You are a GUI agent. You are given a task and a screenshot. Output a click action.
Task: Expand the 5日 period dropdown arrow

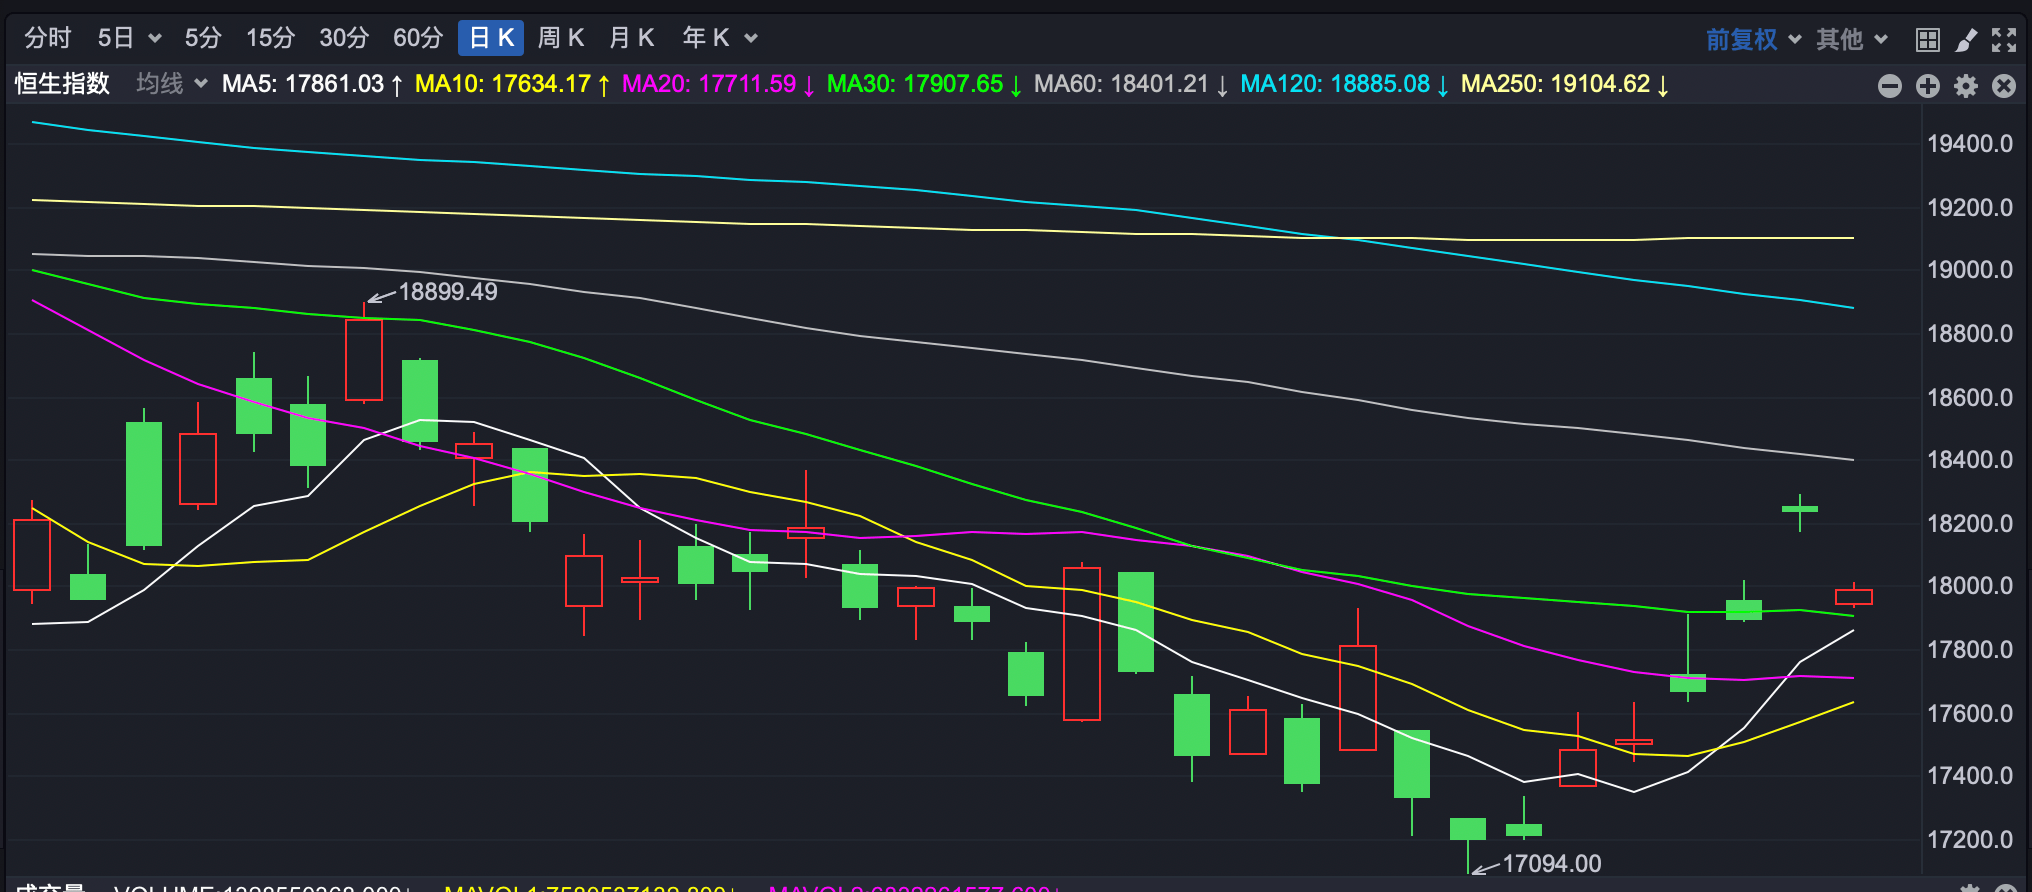[x=155, y=38]
